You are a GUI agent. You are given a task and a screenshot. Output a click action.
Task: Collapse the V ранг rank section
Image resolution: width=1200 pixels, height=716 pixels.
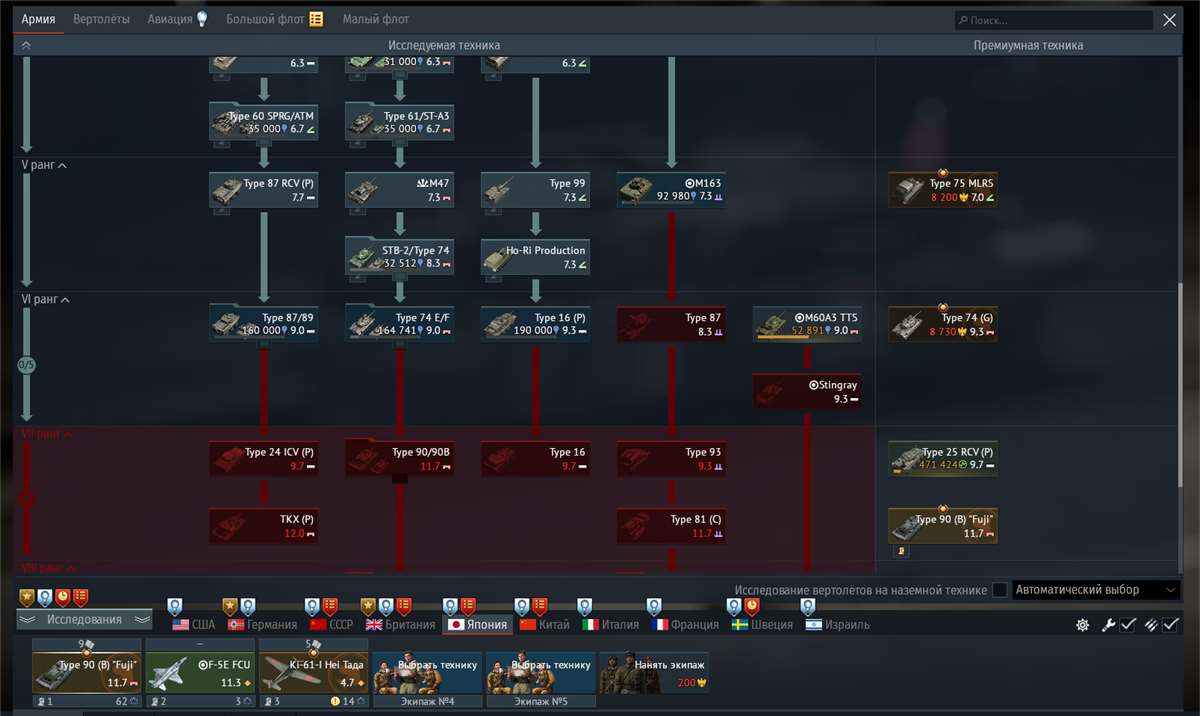pos(62,164)
